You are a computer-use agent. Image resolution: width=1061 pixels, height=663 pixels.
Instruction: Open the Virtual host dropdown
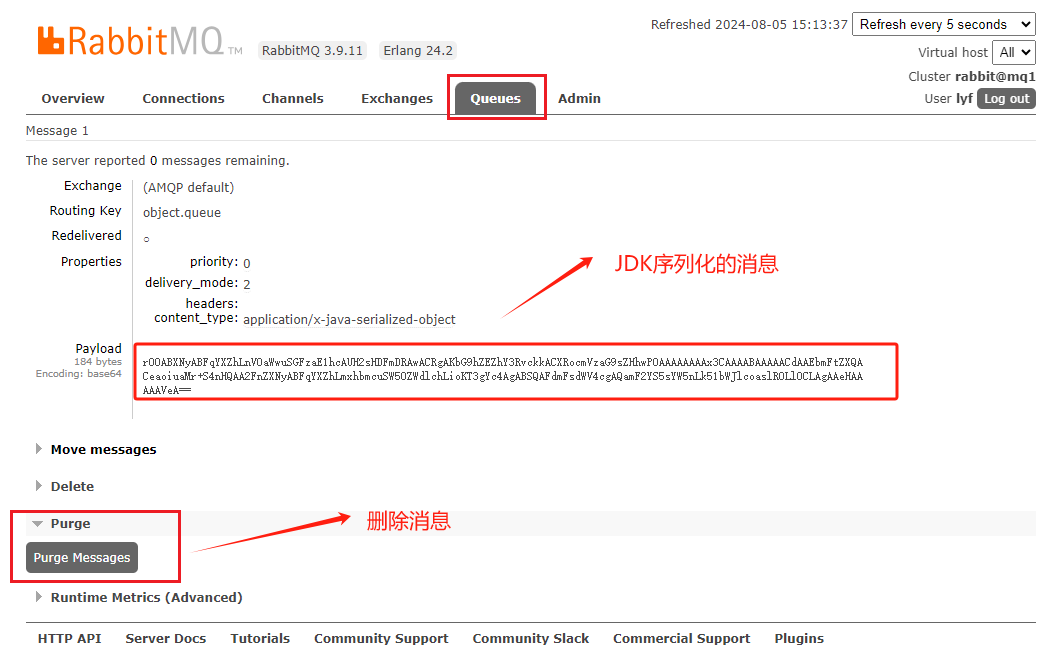1014,52
